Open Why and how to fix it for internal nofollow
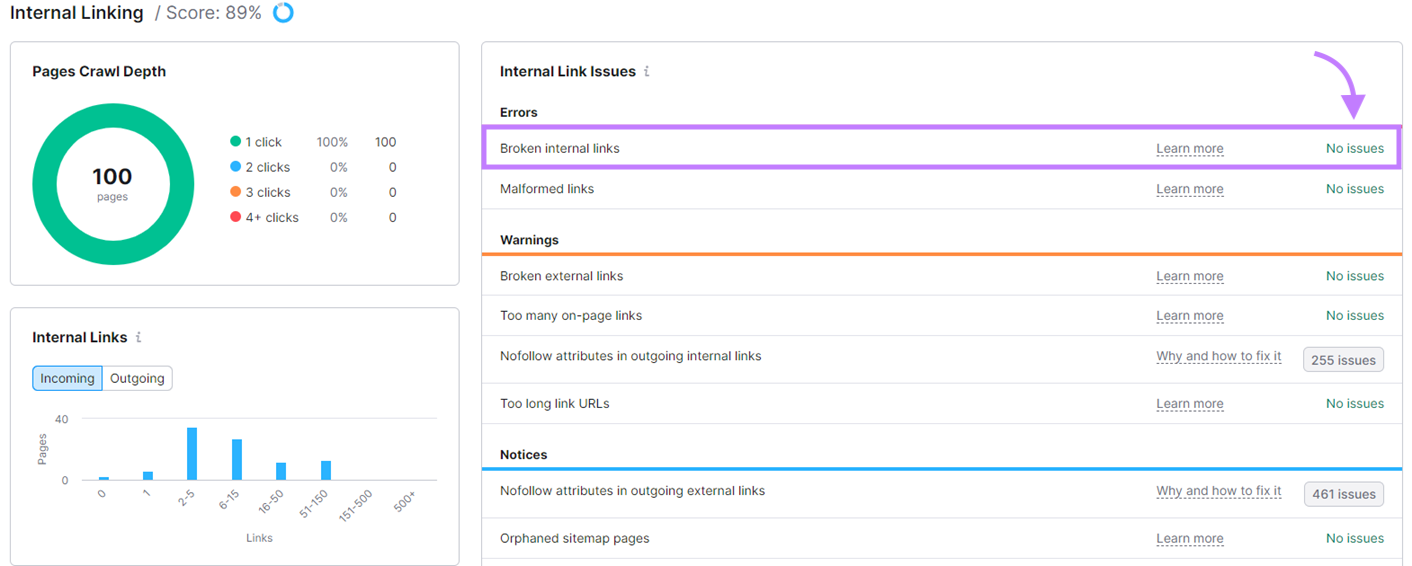This screenshot has height=566, width=1412. click(1218, 356)
